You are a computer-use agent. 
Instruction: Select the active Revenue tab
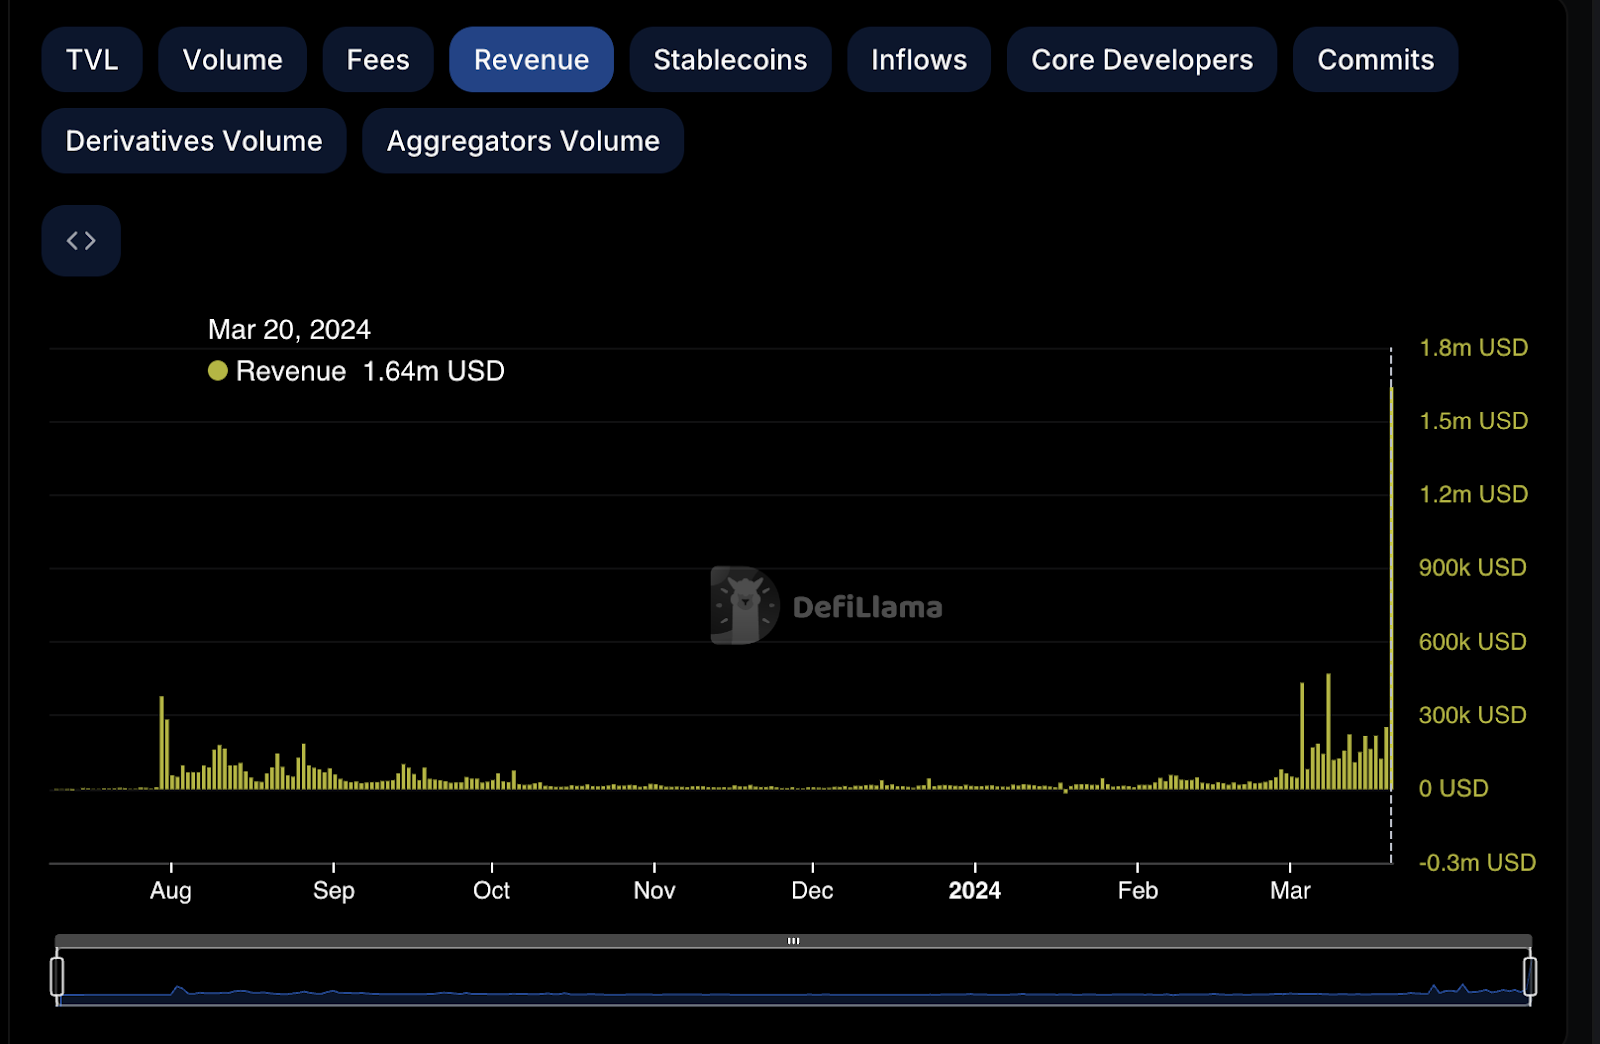pyautogui.click(x=531, y=60)
